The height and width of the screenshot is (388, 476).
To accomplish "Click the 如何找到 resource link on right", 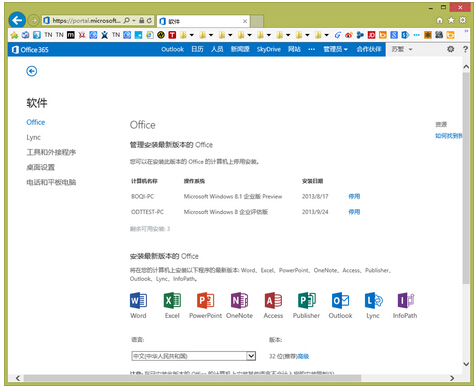I will [448, 136].
